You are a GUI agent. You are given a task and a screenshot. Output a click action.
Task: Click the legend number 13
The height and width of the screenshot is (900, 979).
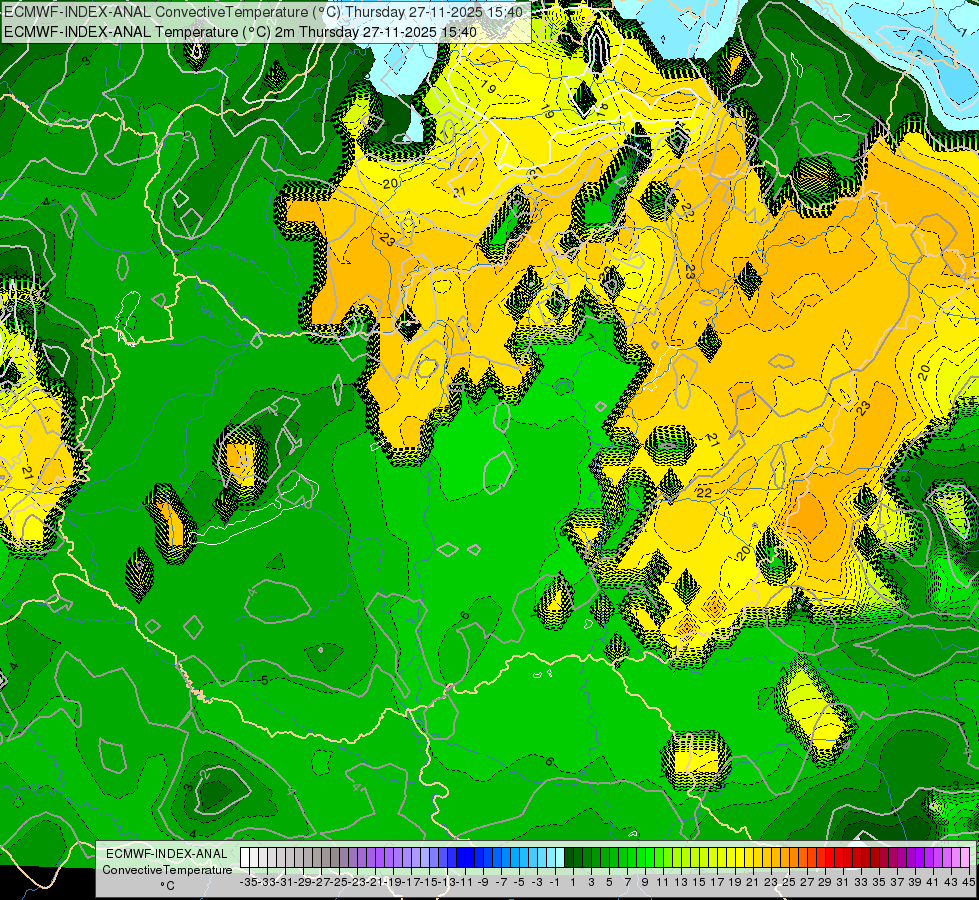pyautogui.click(x=681, y=882)
